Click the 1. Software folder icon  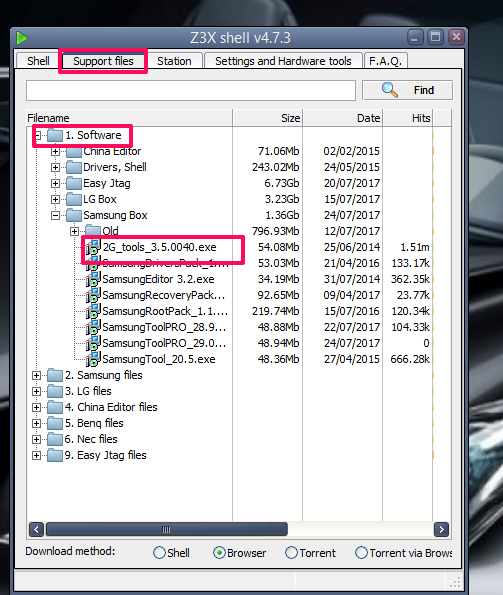pos(55,135)
